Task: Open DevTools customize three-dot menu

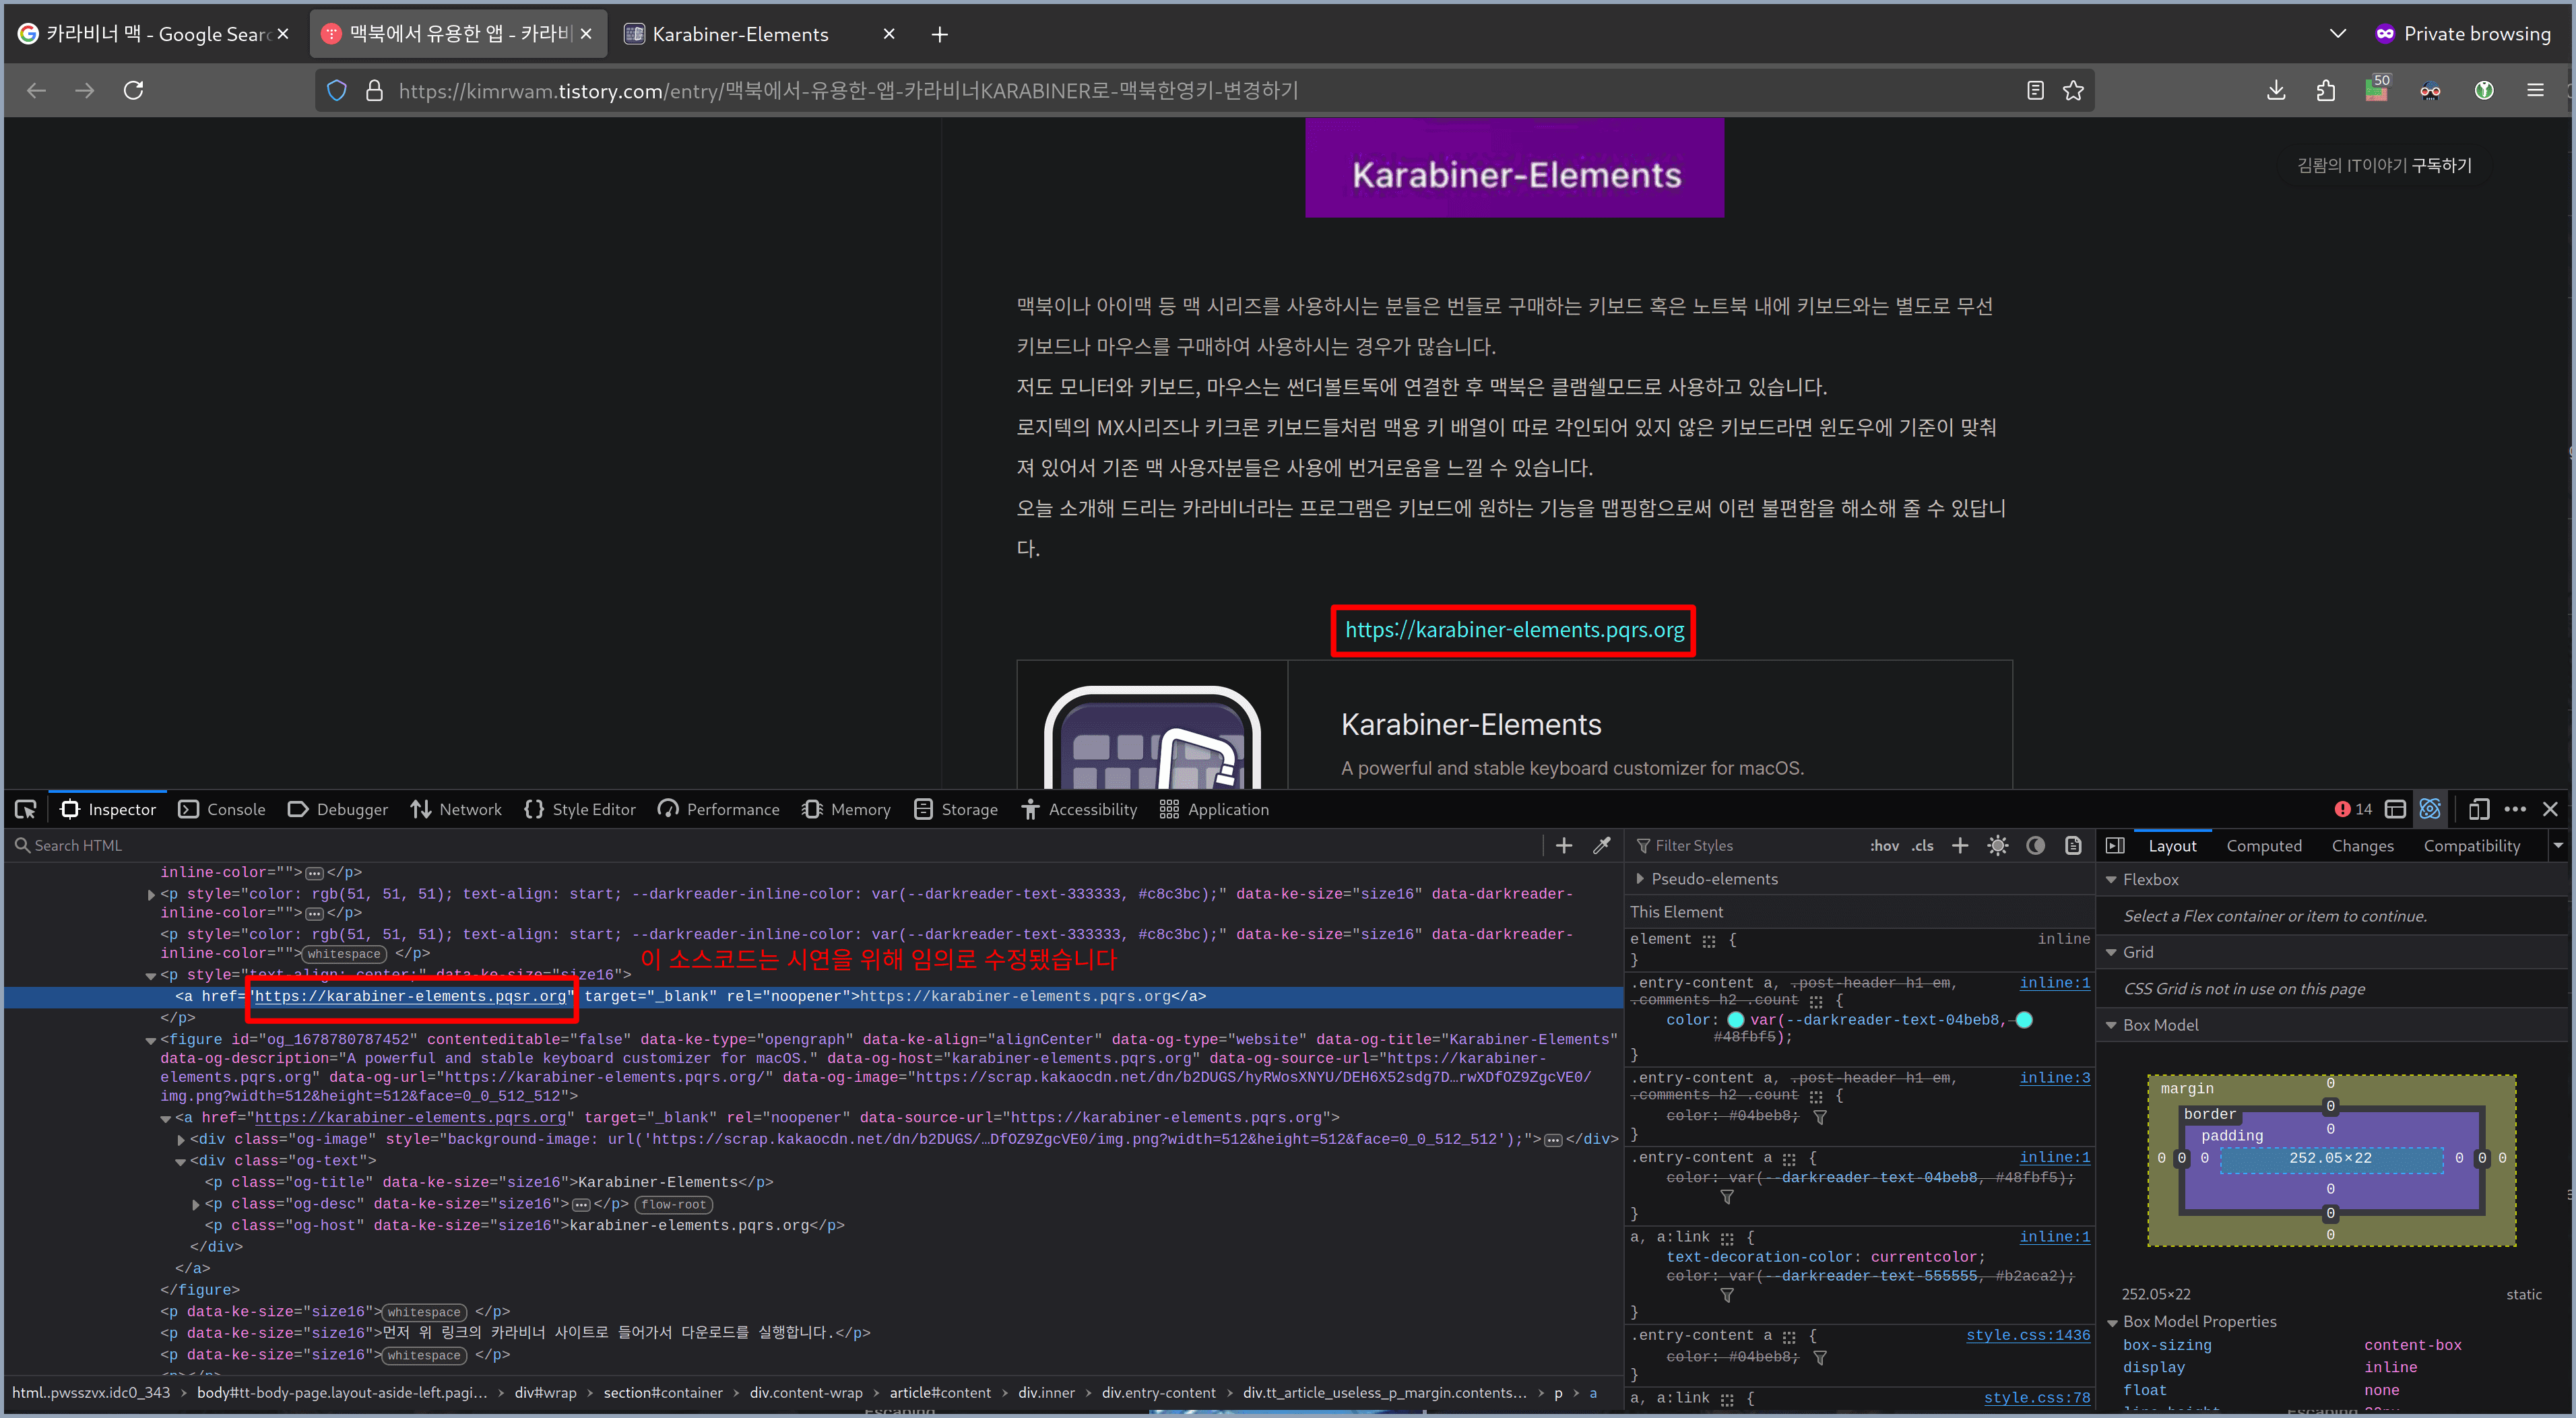Action: (2515, 809)
